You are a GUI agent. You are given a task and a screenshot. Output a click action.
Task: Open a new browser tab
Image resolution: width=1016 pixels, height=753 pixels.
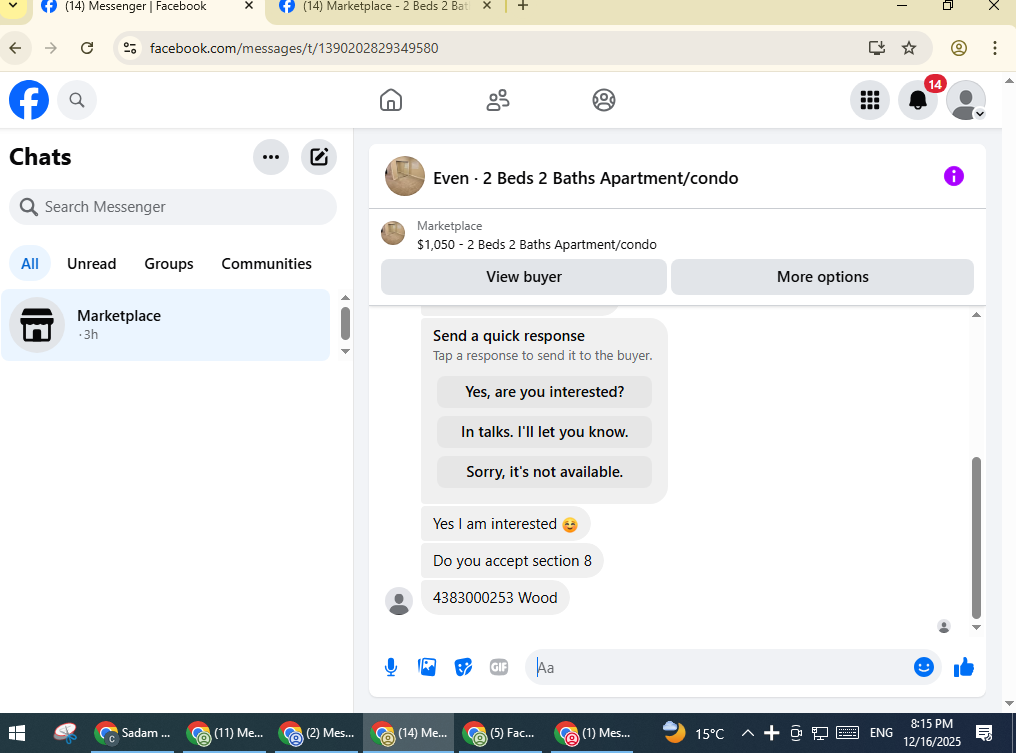tap(523, 6)
